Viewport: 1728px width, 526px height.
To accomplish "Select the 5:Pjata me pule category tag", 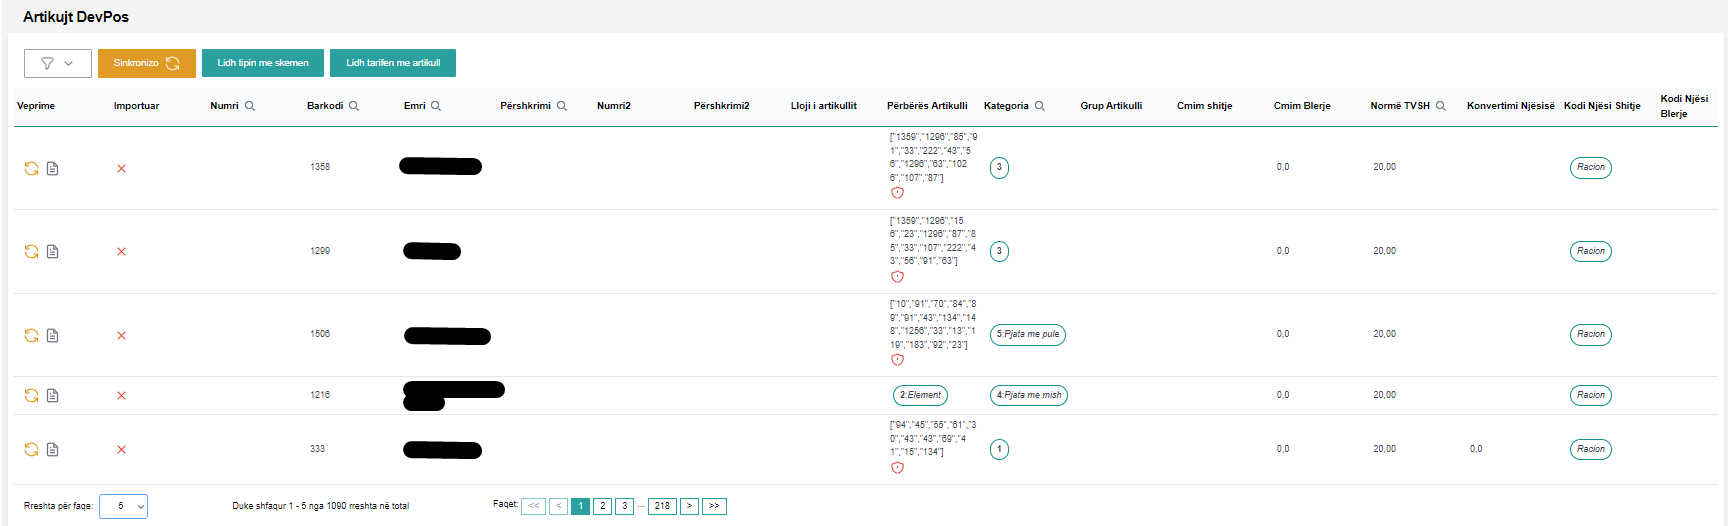I will click(x=1027, y=335).
